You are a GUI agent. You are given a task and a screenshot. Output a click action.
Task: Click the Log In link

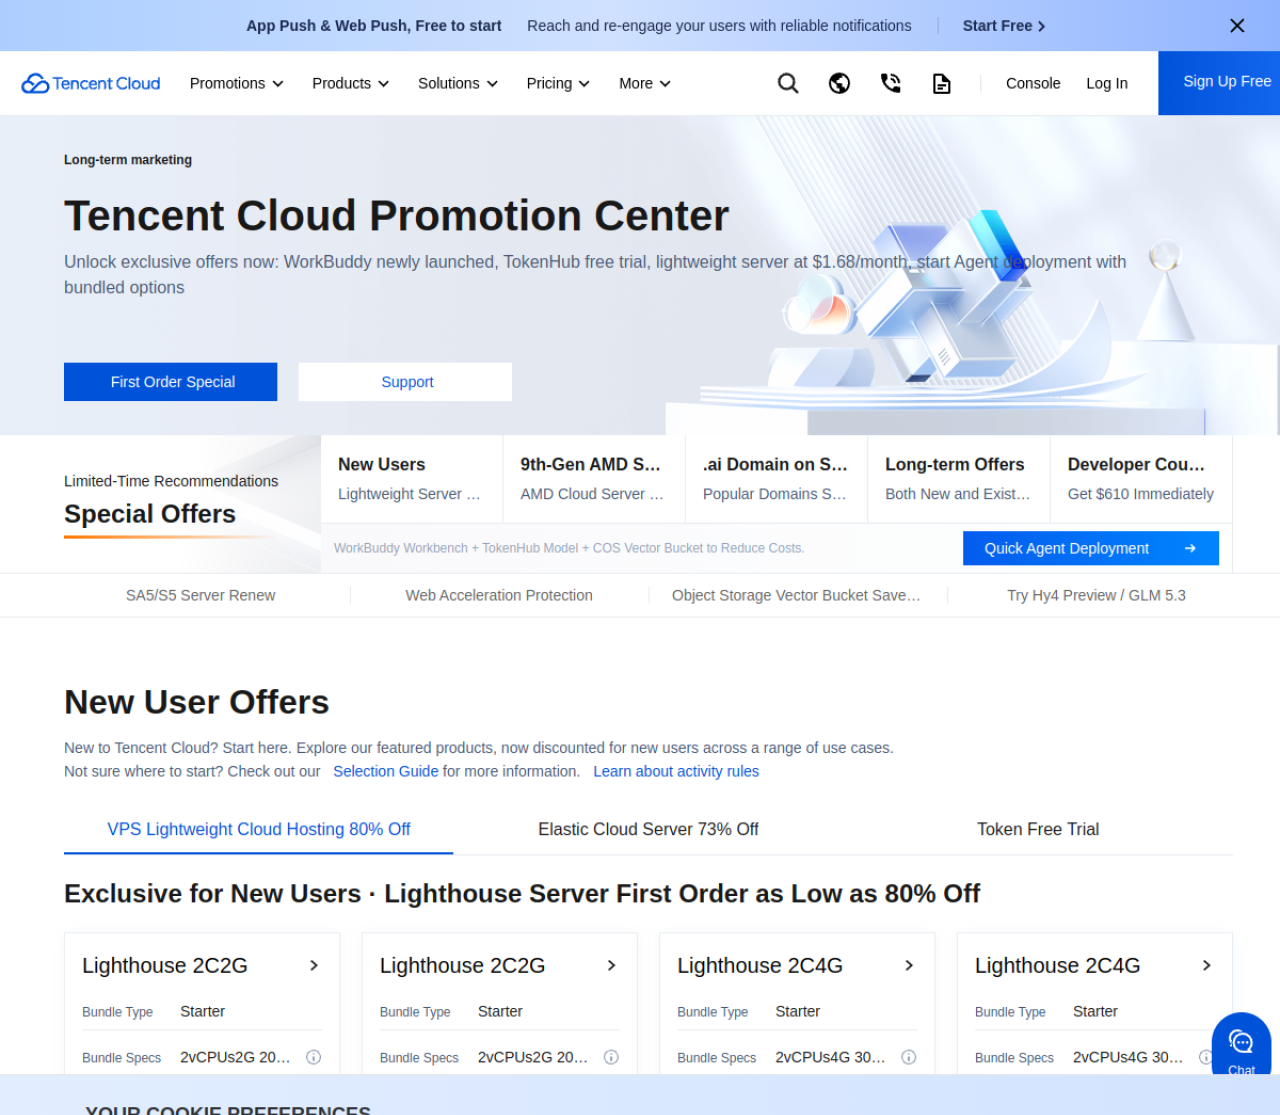tap(1107, 83)
